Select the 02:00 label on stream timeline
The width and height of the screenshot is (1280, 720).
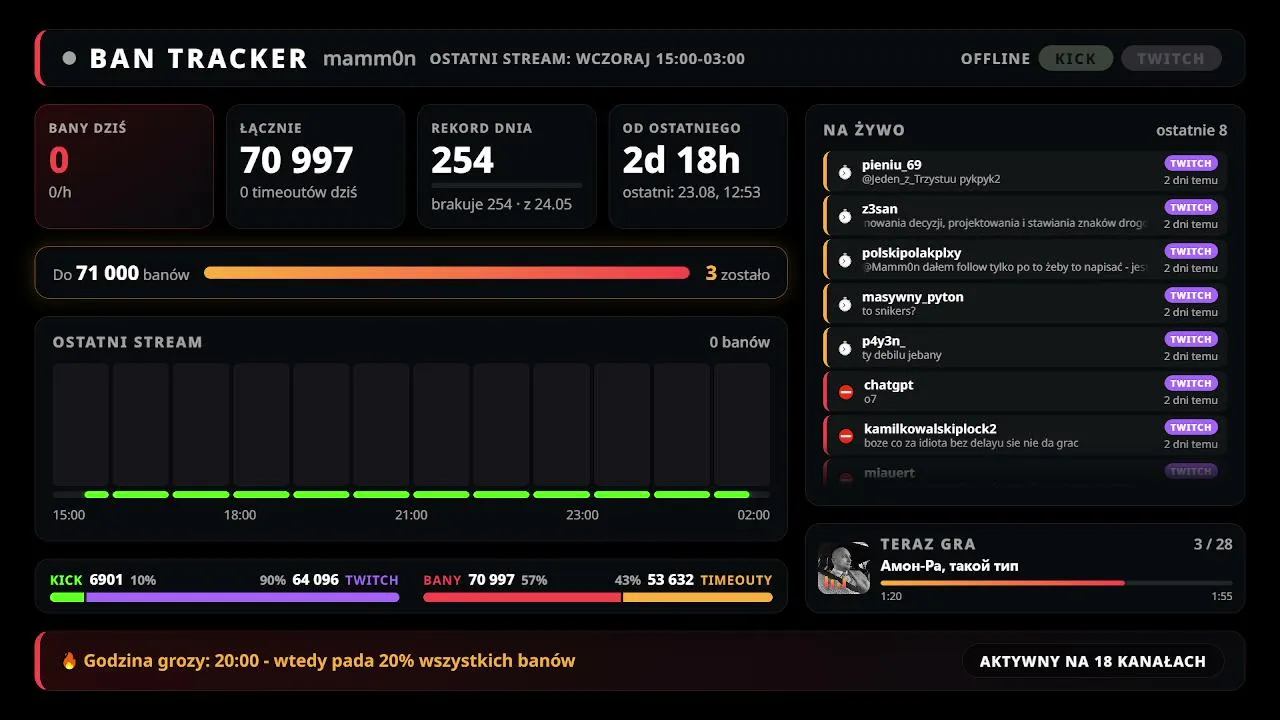point(753,515)
